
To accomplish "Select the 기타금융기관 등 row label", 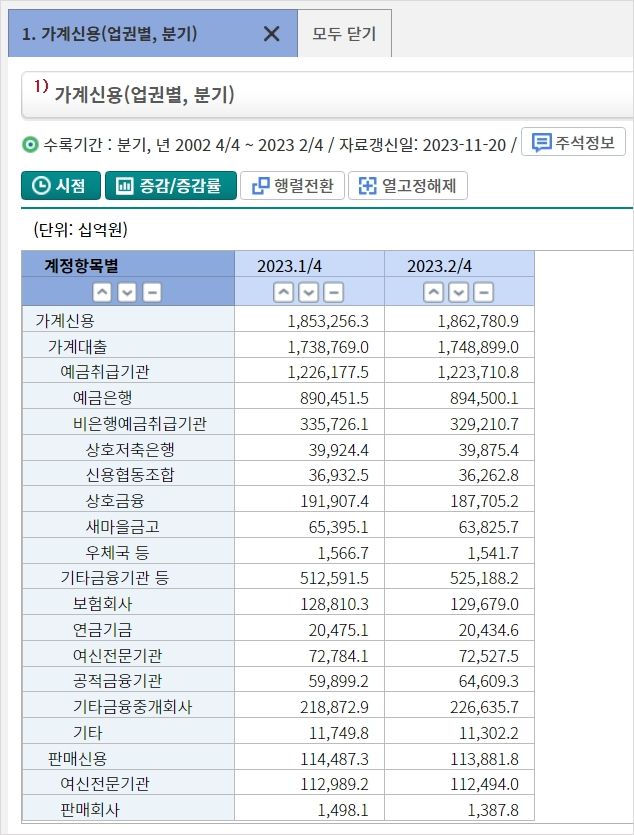I will (115, 578).
